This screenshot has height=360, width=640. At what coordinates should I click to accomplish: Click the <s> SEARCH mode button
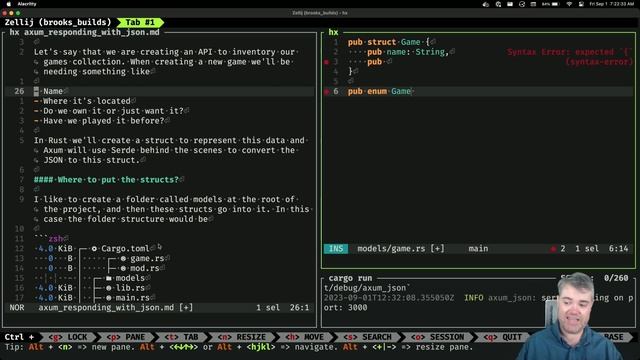[x=367, y=337]
